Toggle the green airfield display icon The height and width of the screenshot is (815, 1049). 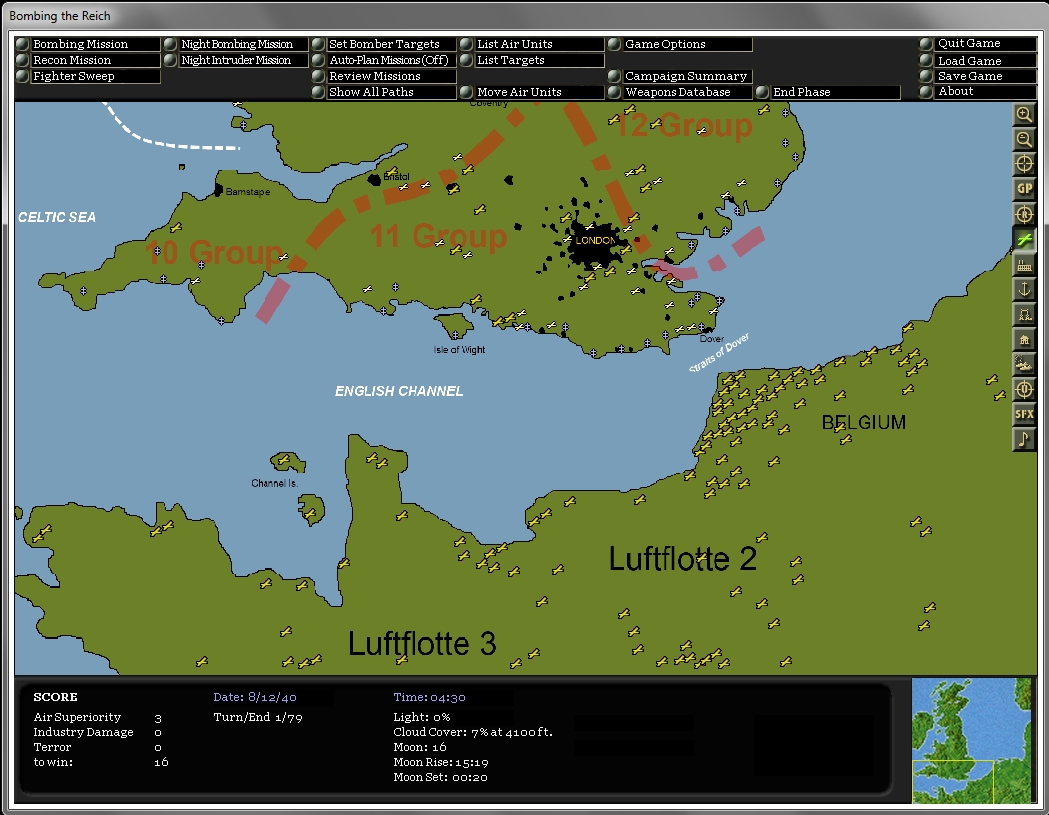[1024, 239]
